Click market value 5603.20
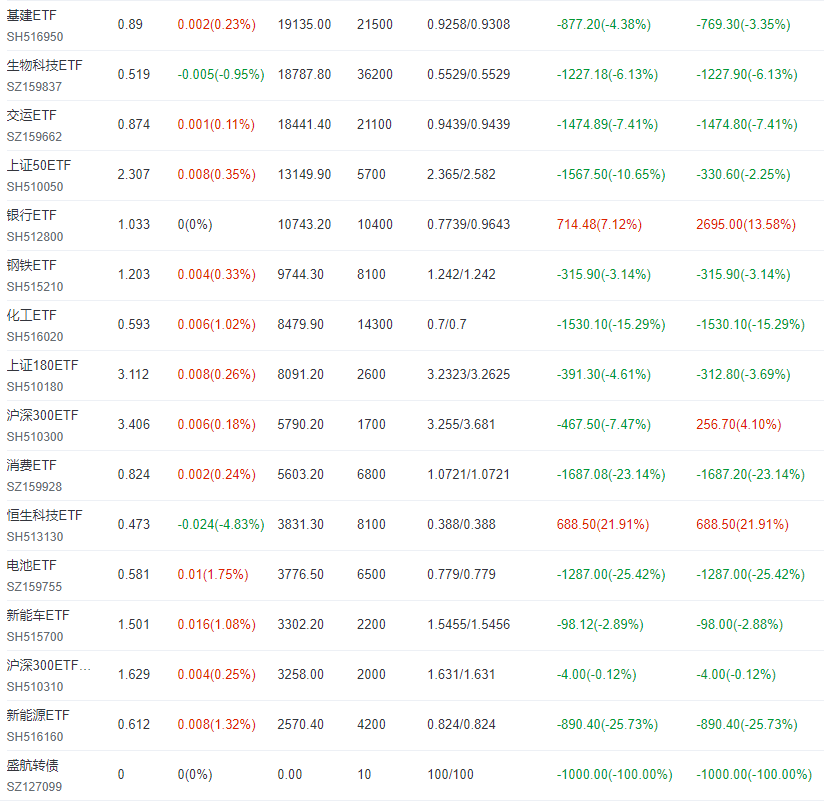824x803 pixels. 301,473
